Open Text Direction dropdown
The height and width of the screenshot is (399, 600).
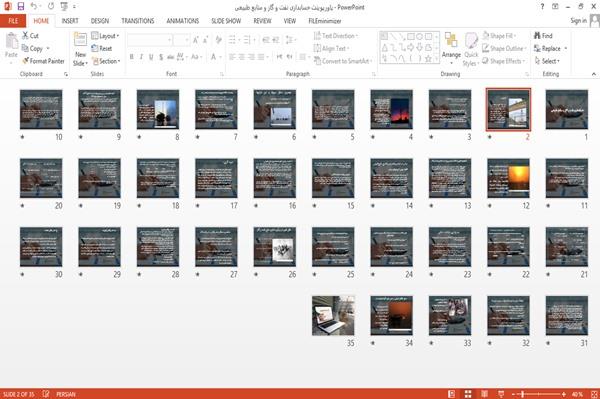click(x=336, y=36)
